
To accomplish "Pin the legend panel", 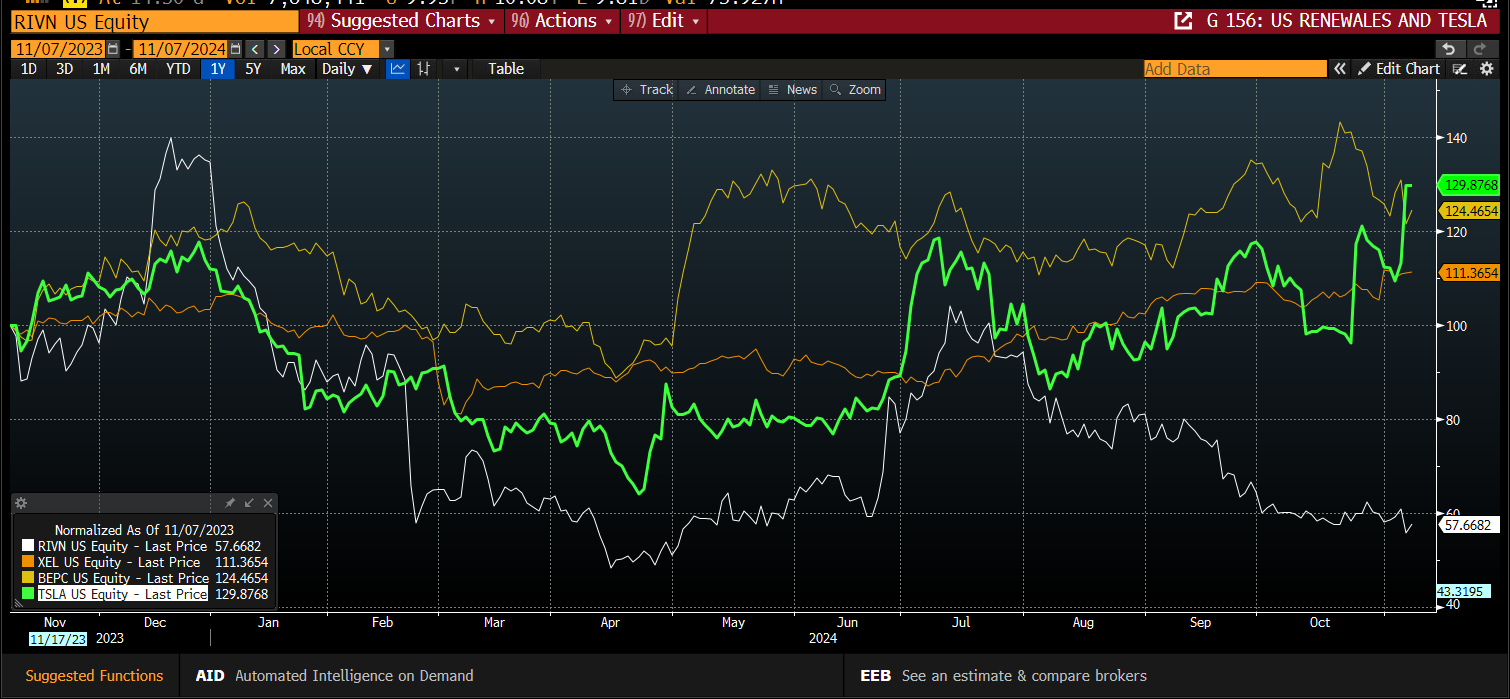I will 230,503.
